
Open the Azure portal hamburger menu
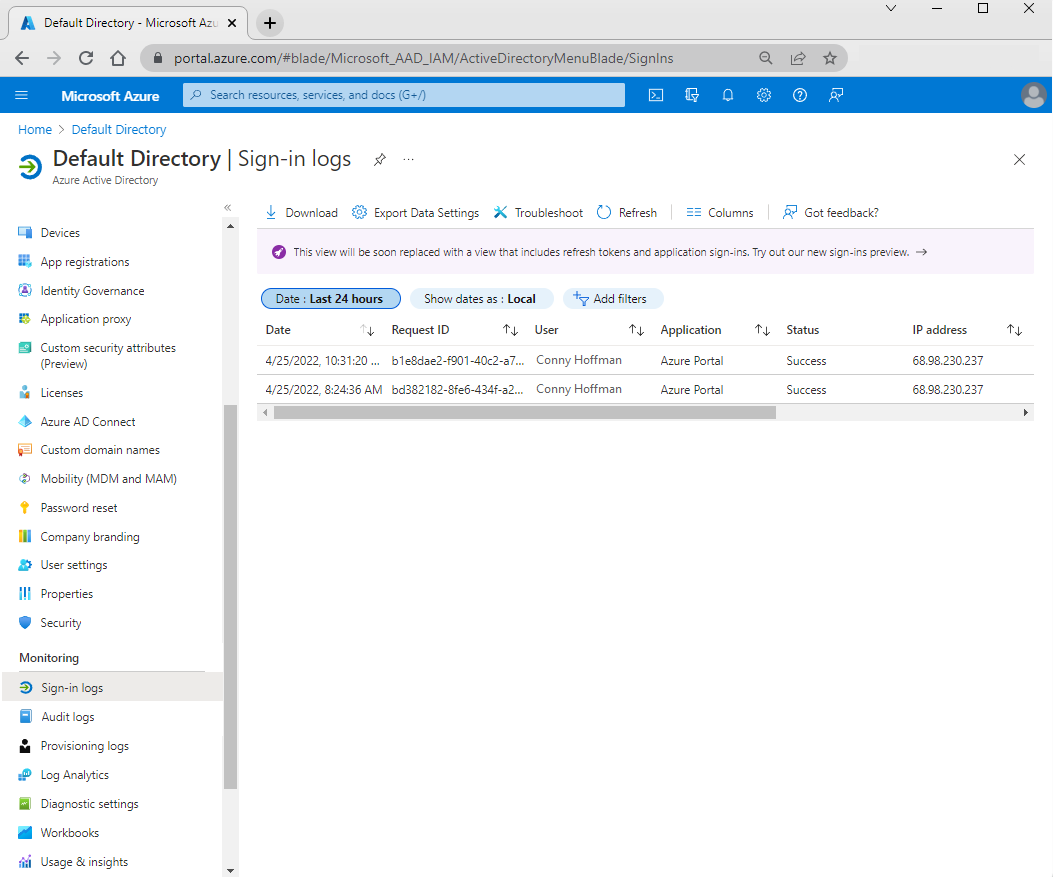[21, 95]
